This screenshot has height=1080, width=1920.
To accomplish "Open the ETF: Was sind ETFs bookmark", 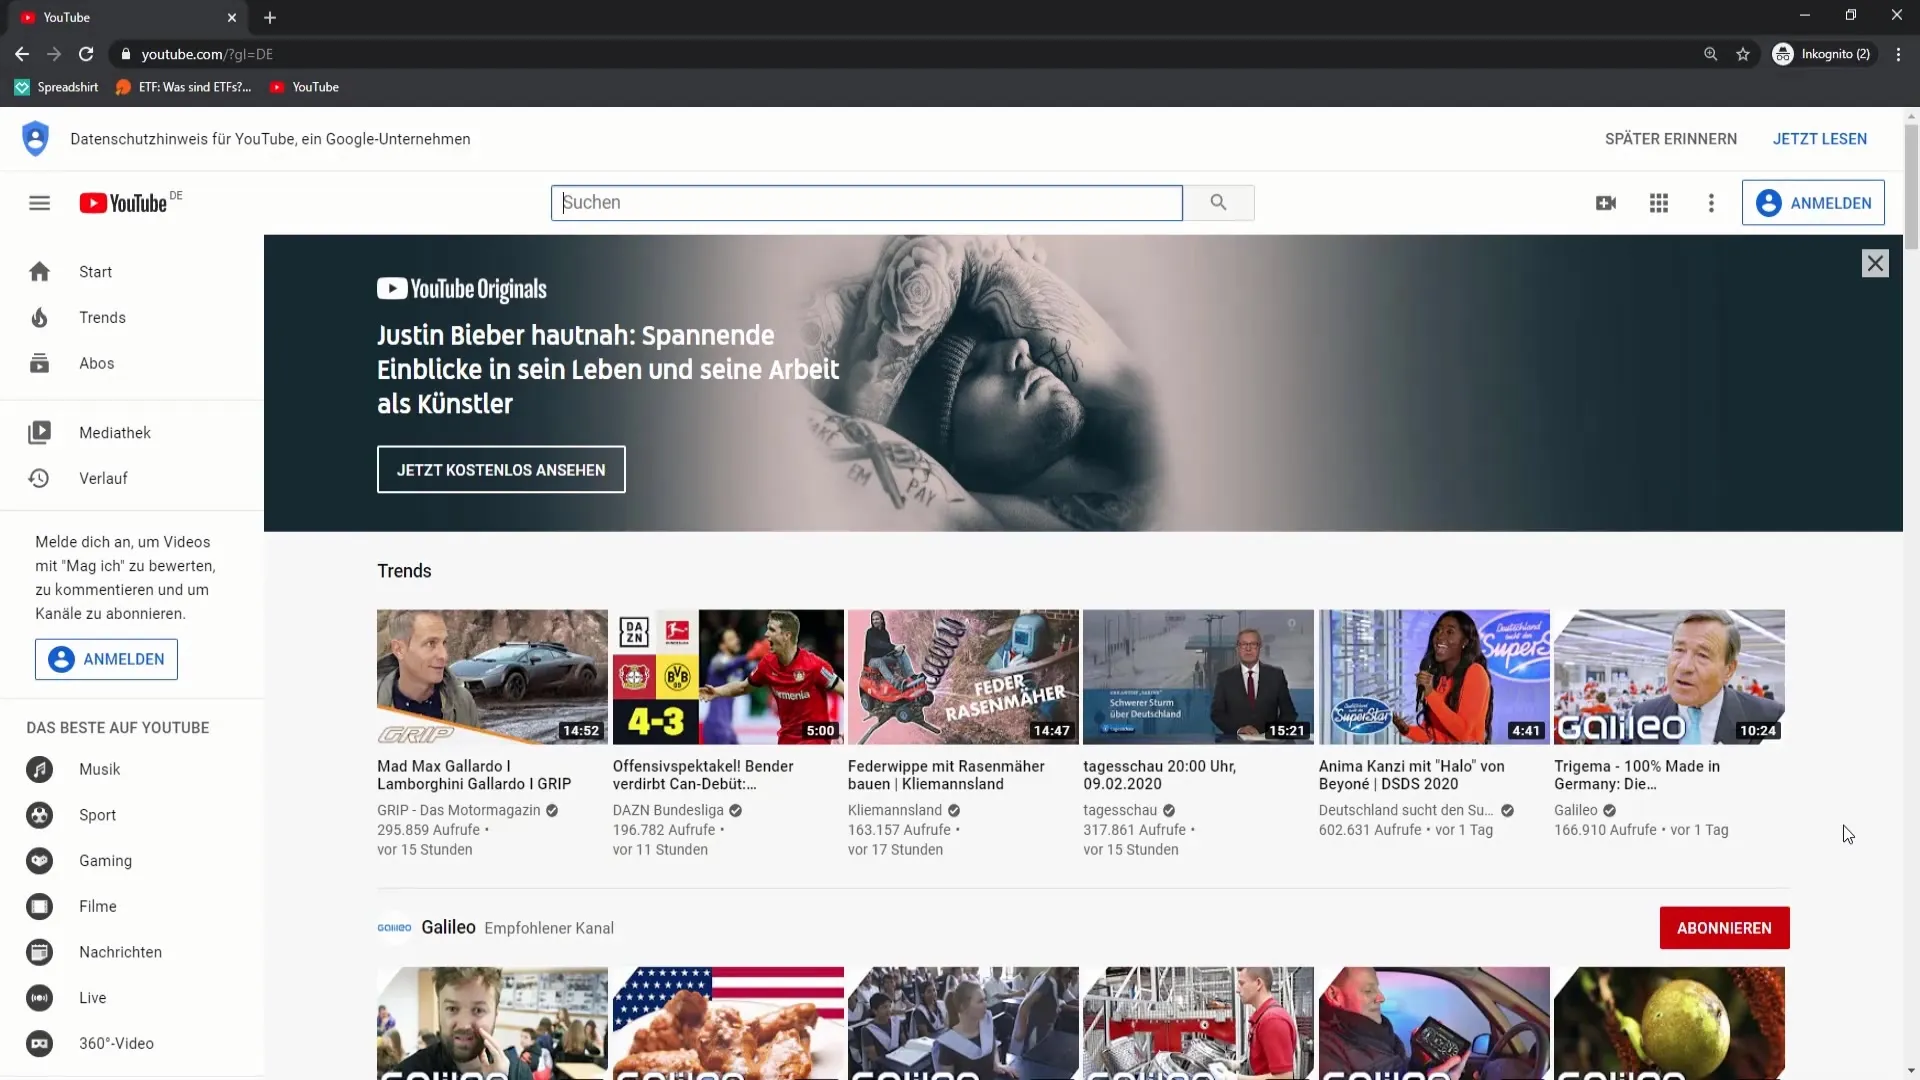I will [x=184, y=87].
